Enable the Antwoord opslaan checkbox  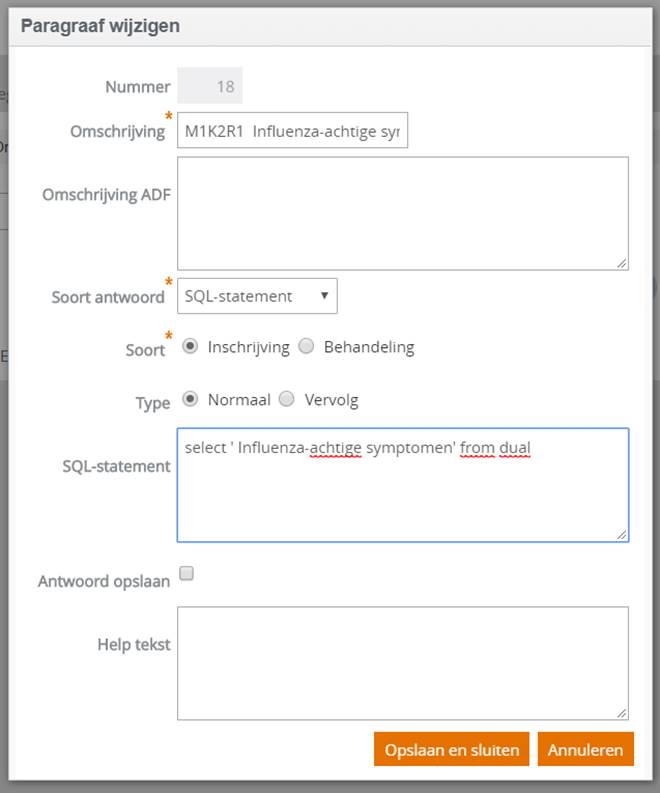pos(187,573)
